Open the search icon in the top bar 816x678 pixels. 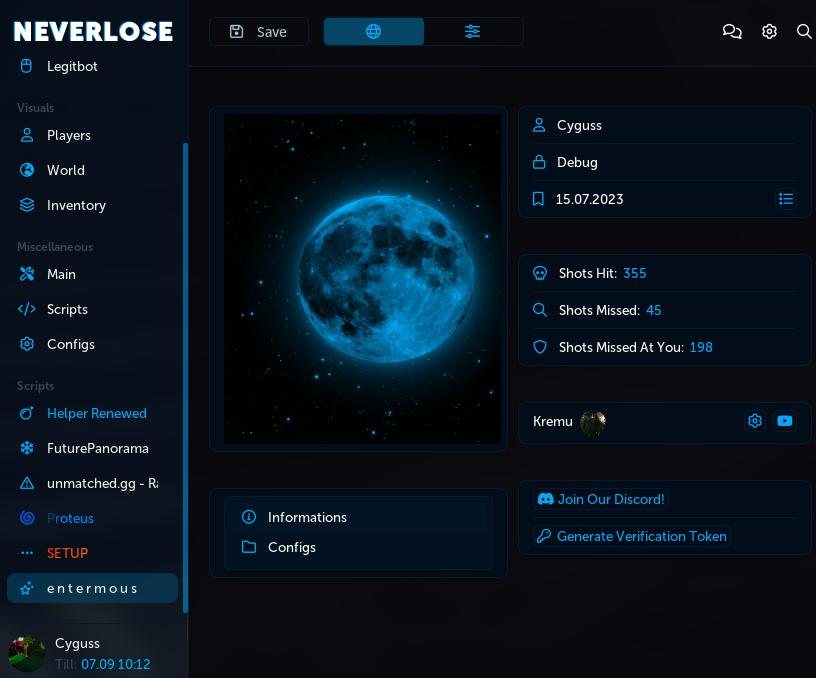tap(804, 31)
